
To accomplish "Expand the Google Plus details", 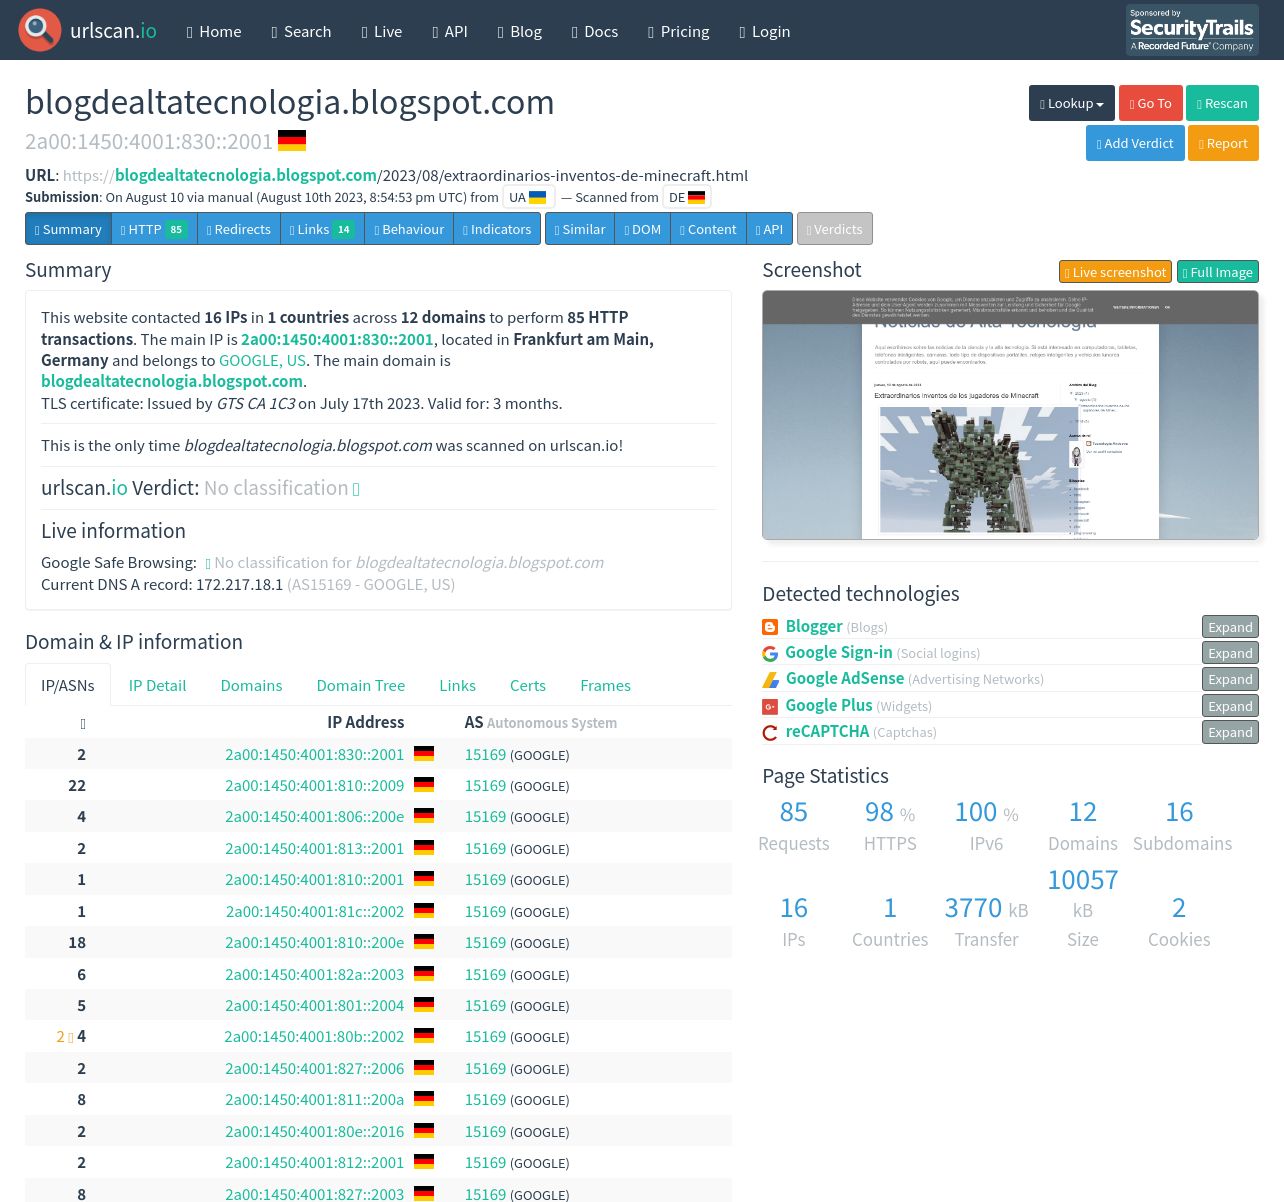I will point(1230,706).
